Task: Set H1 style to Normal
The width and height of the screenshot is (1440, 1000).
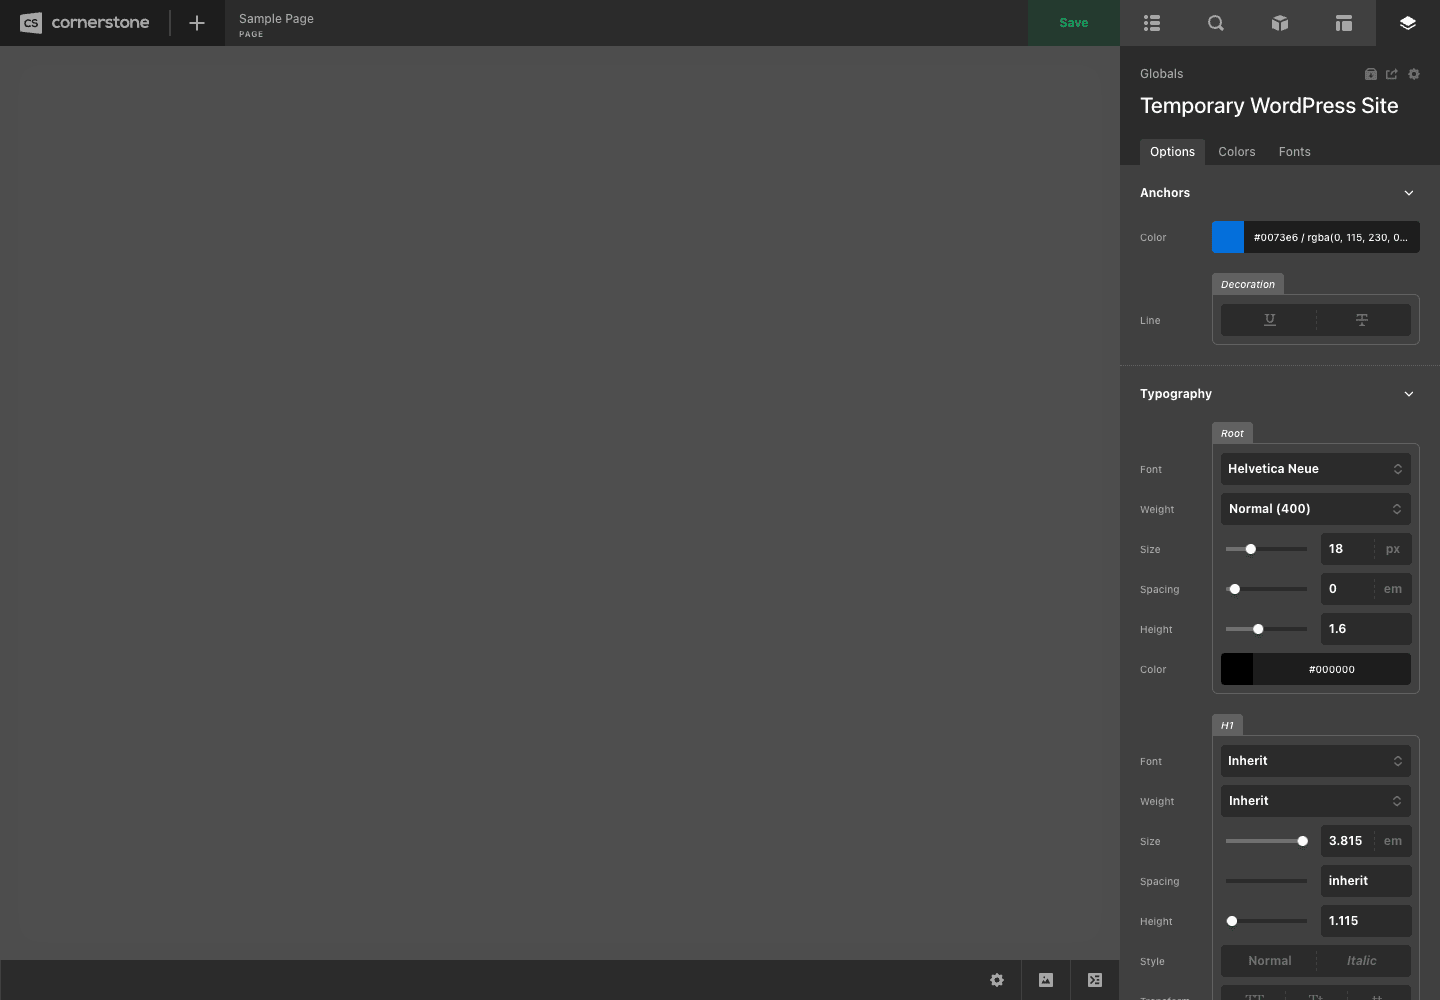Action: click(x=1270, y=961)
